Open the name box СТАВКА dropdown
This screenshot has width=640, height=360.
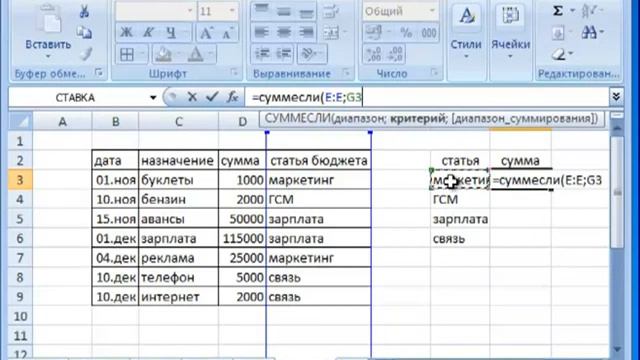153,98
